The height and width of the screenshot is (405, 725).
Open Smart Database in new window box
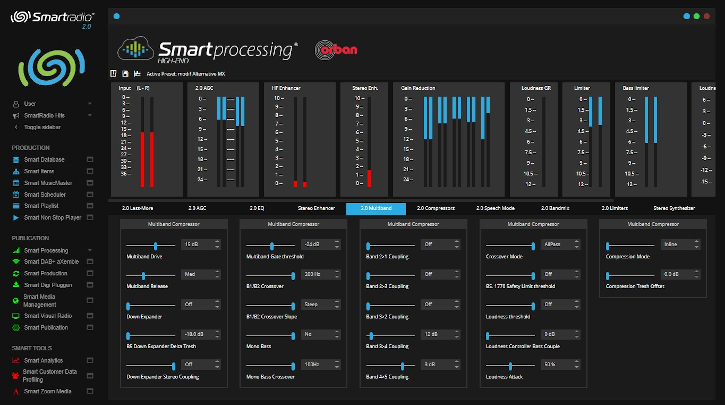tap(90, 160)
